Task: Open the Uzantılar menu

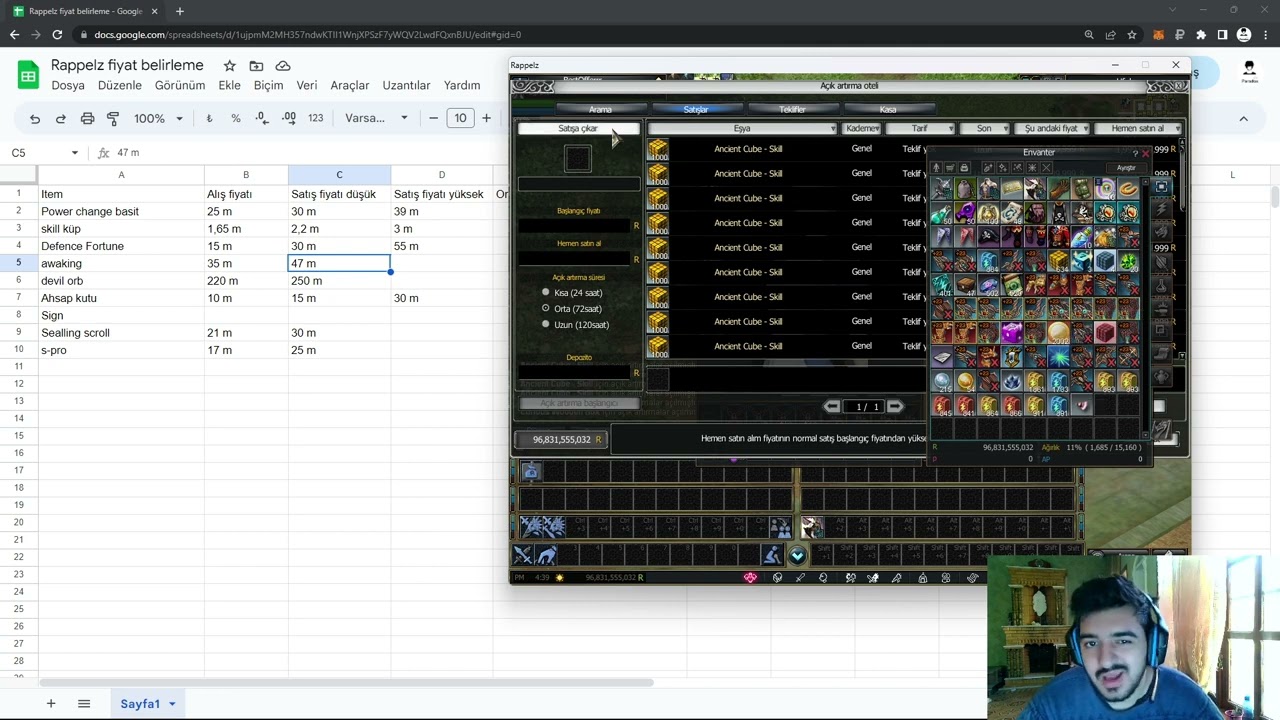Action: click(x=406, y=86)
